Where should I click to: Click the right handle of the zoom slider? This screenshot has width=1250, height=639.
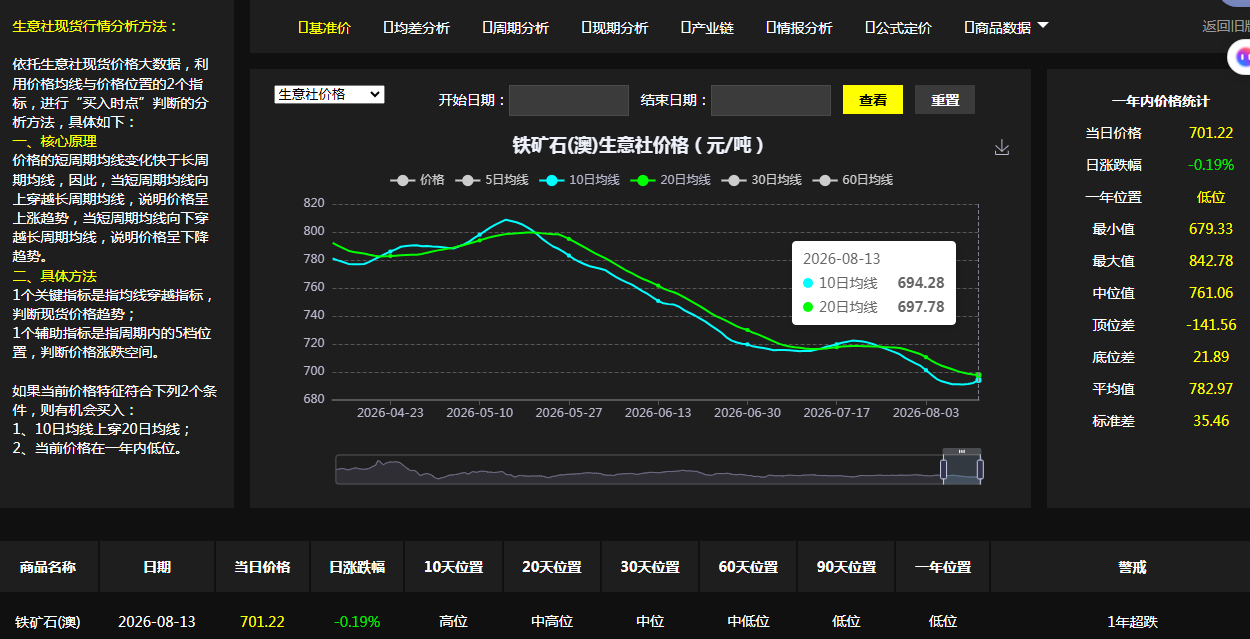pos(981,469)
